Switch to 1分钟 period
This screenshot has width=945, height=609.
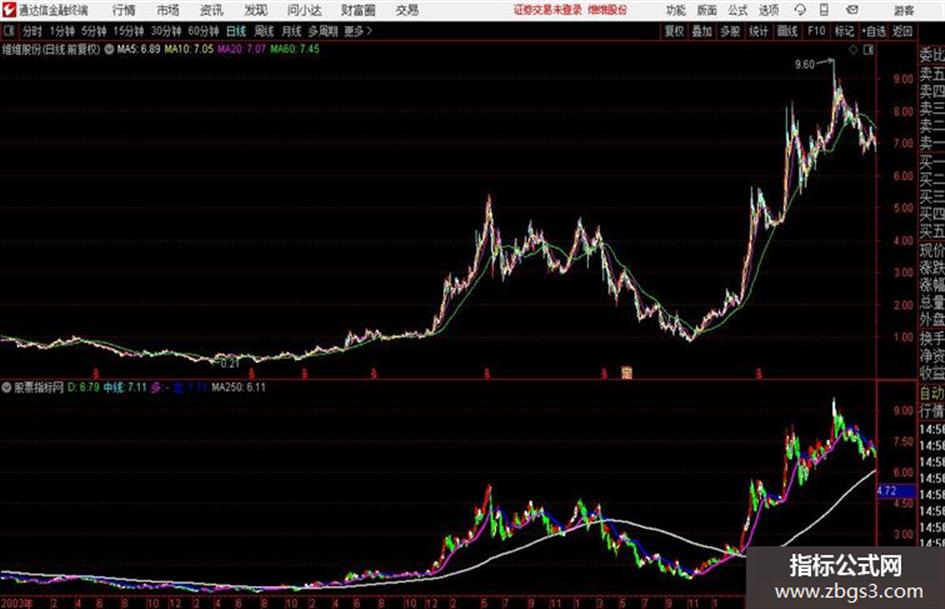pos(62,31)
